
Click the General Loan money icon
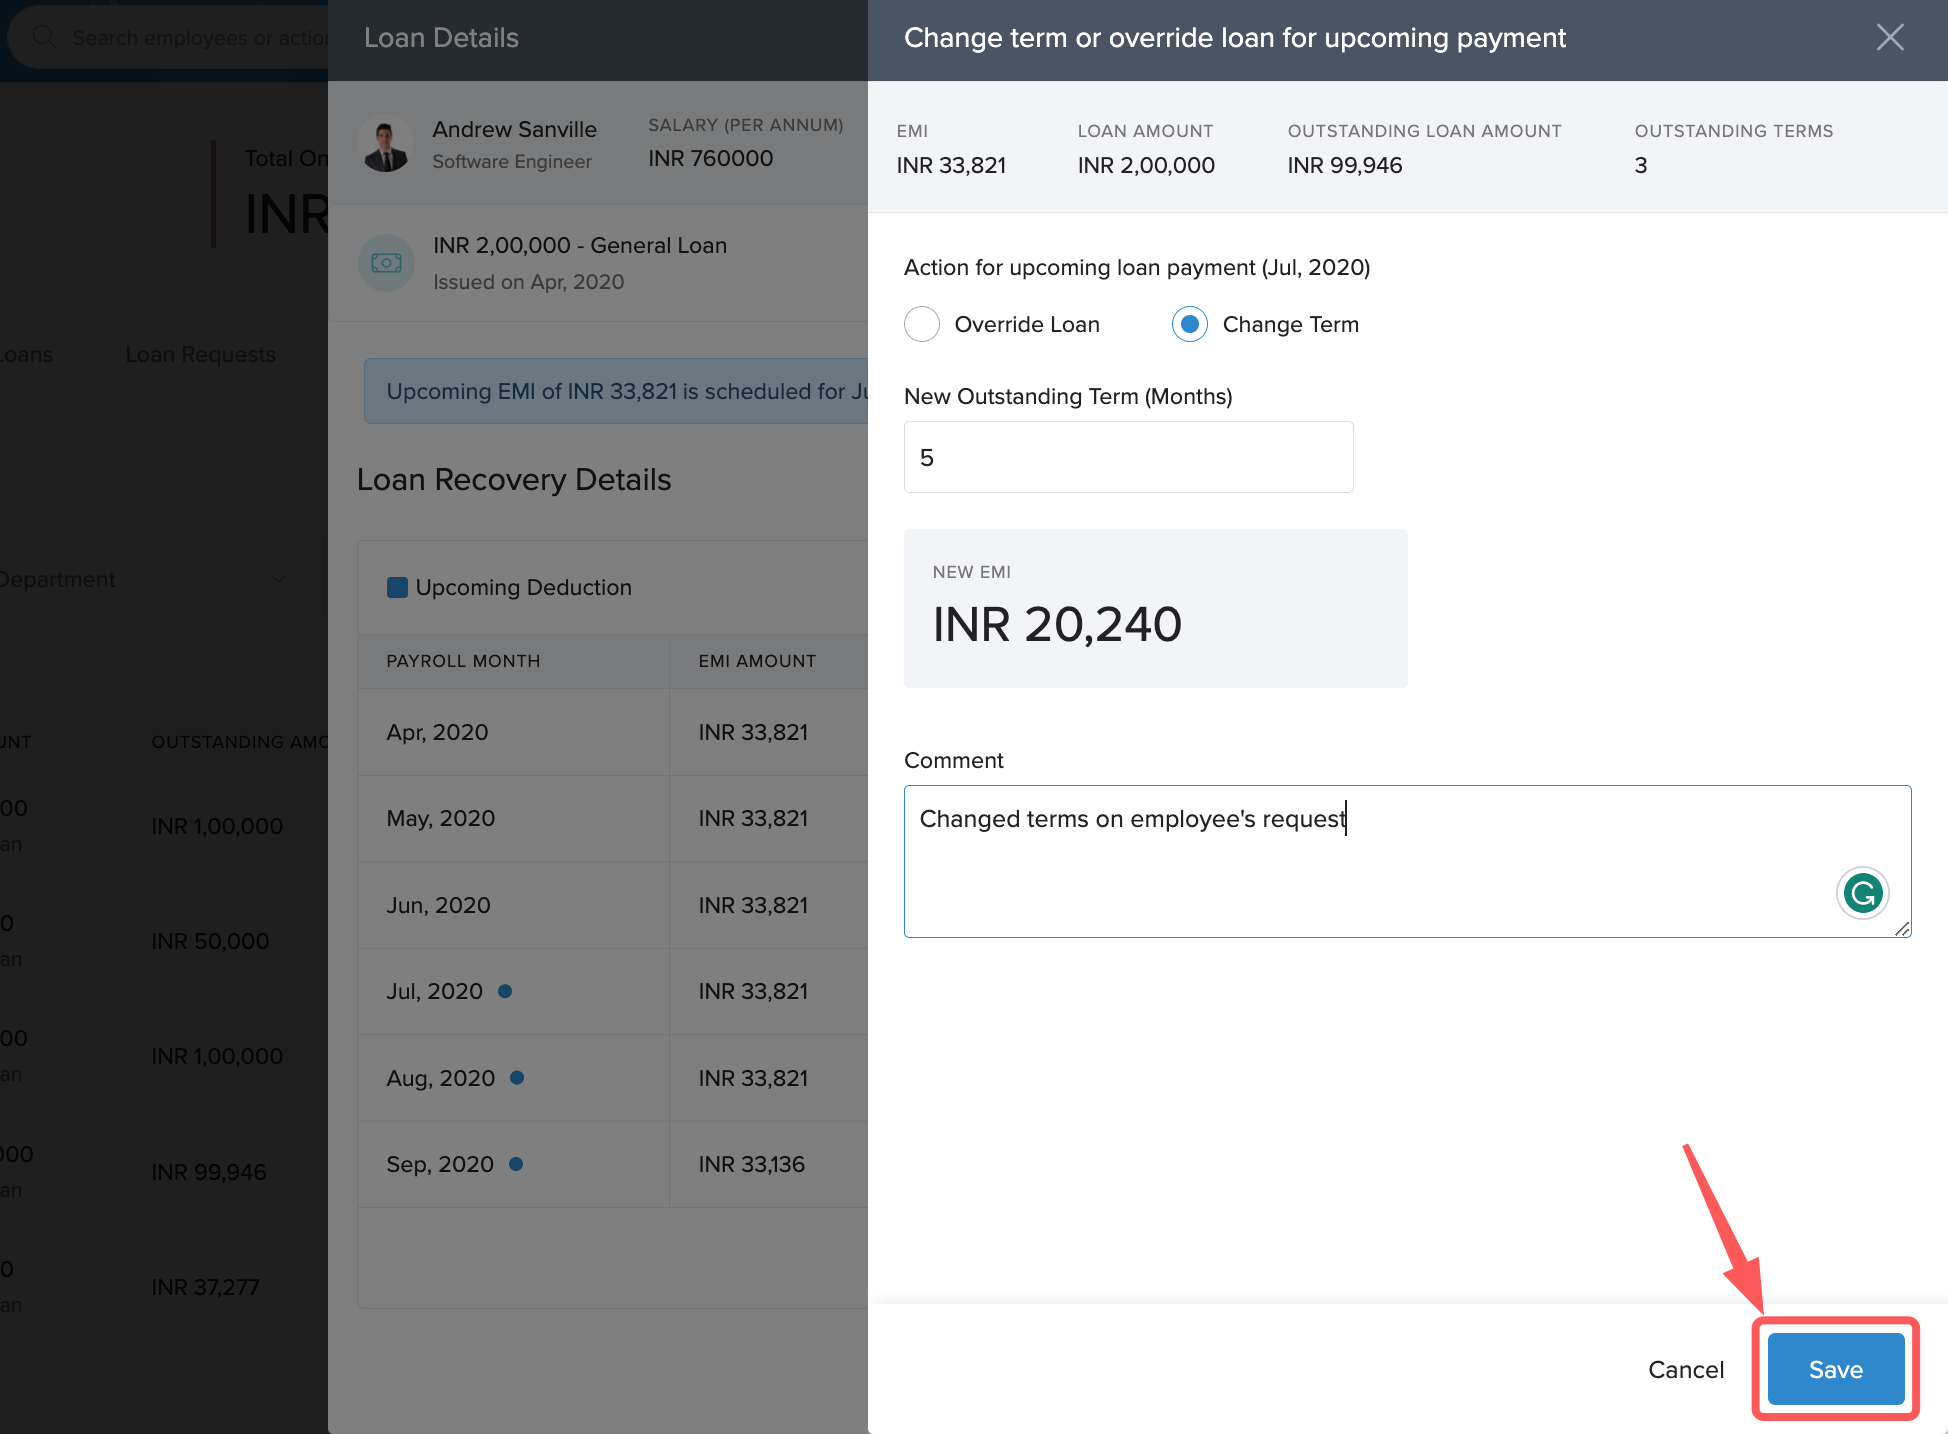386,263
